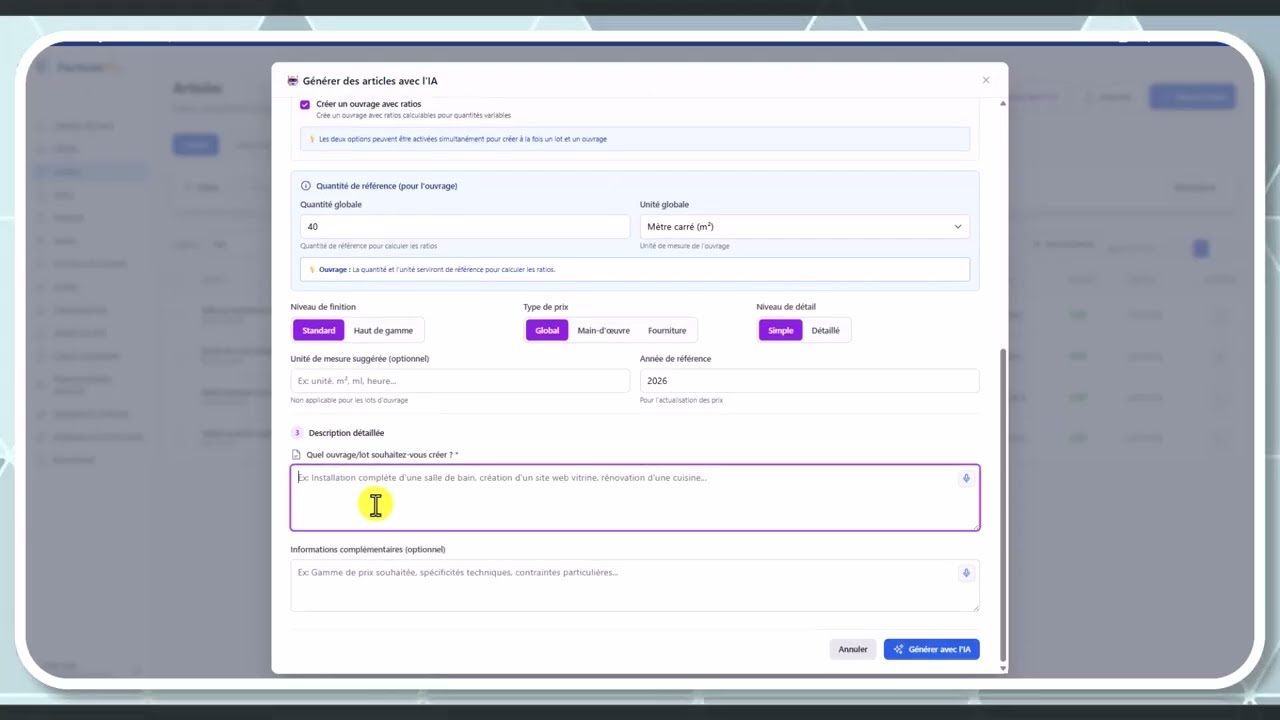Click the document icon next to "Quel ouvrage/lot" label
1280x720 pixels.
pos(296,455)
